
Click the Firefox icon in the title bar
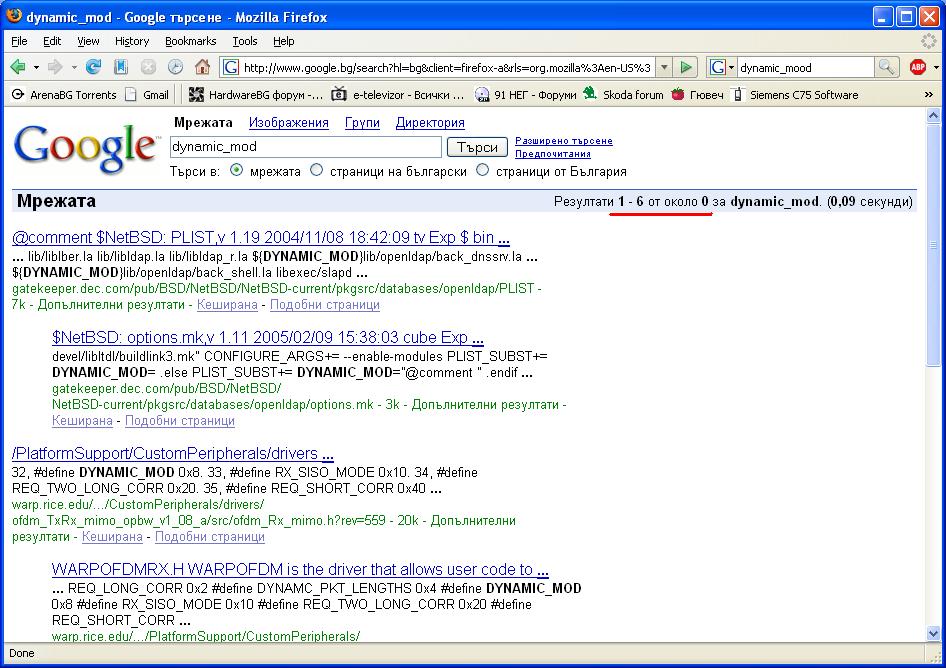[x=13, y=16]
